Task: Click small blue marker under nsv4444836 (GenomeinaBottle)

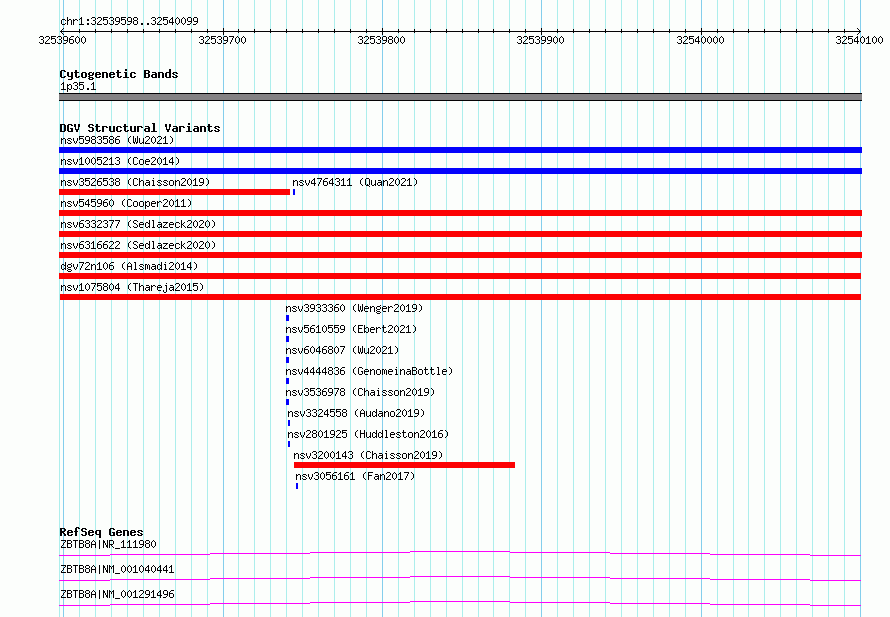Action: [287, 381]
